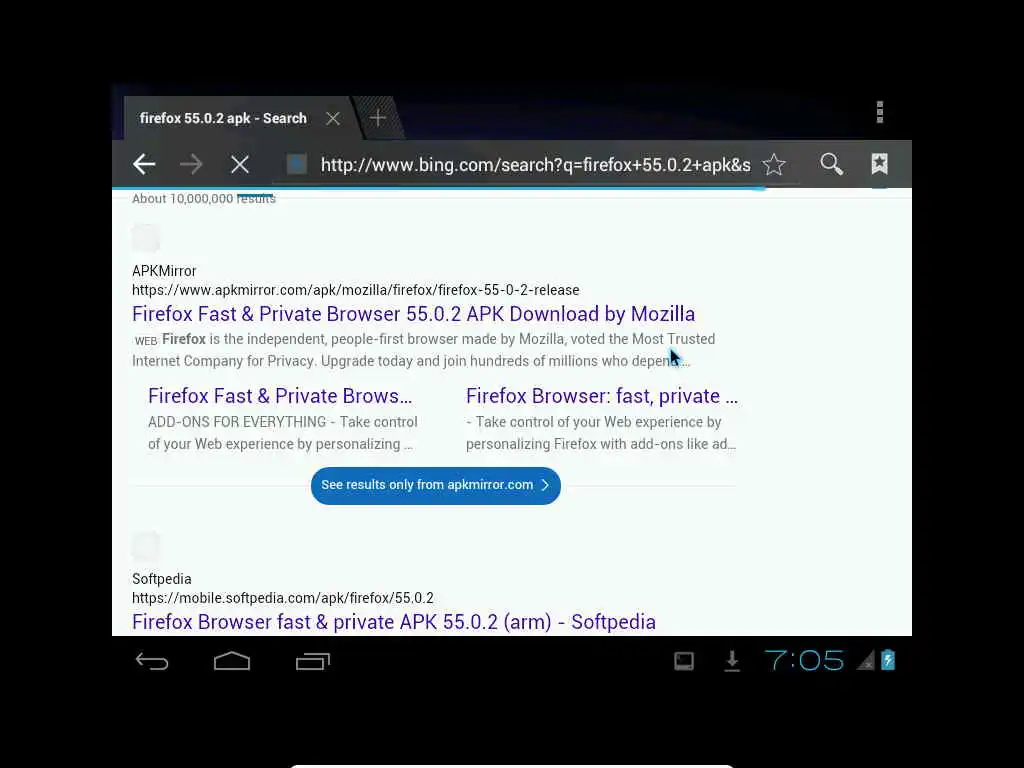
Task: Select the 'firefox 55.0.2 apk - Search' tab
Action: [223, 118]
